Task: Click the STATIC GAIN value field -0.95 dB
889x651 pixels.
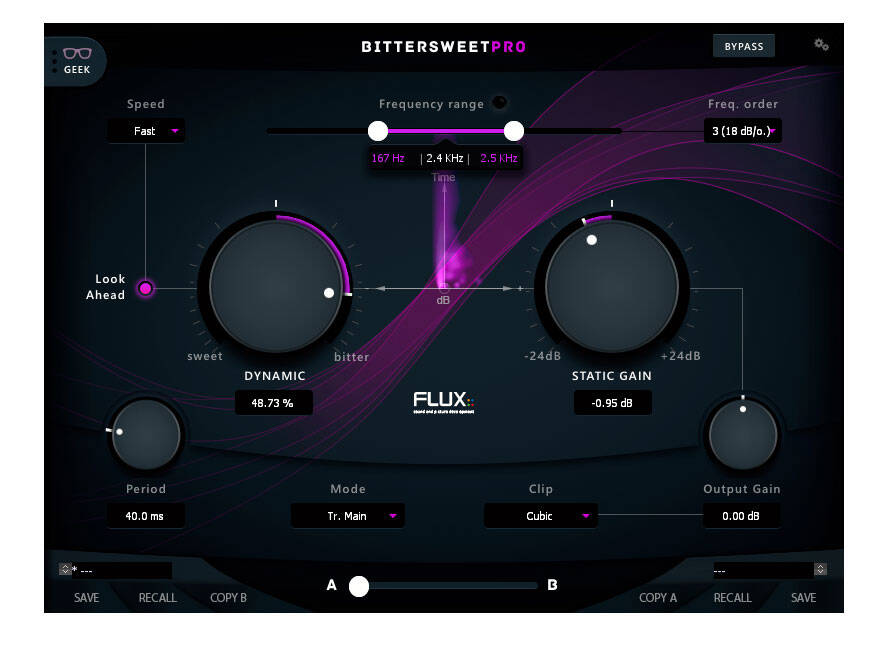Action: (x=612, y=403)
